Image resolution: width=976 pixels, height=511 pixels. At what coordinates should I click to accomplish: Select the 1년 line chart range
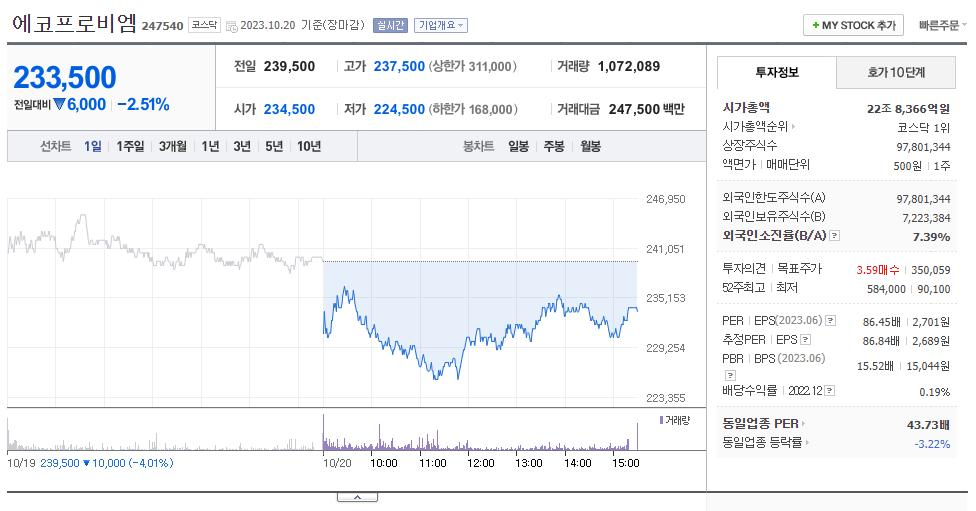tap(210, 146)
